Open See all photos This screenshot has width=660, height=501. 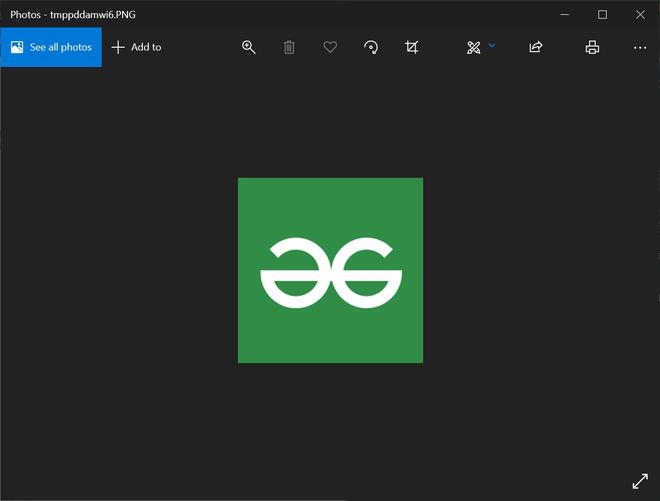[x=51, y=47]
